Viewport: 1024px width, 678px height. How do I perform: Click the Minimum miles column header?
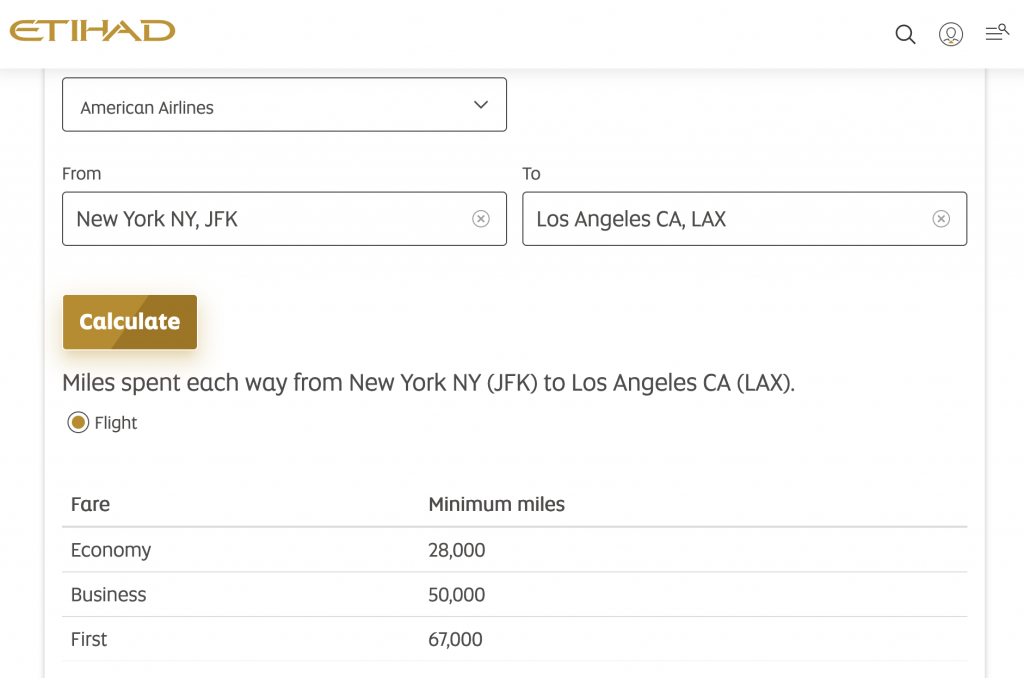point(496,505)
